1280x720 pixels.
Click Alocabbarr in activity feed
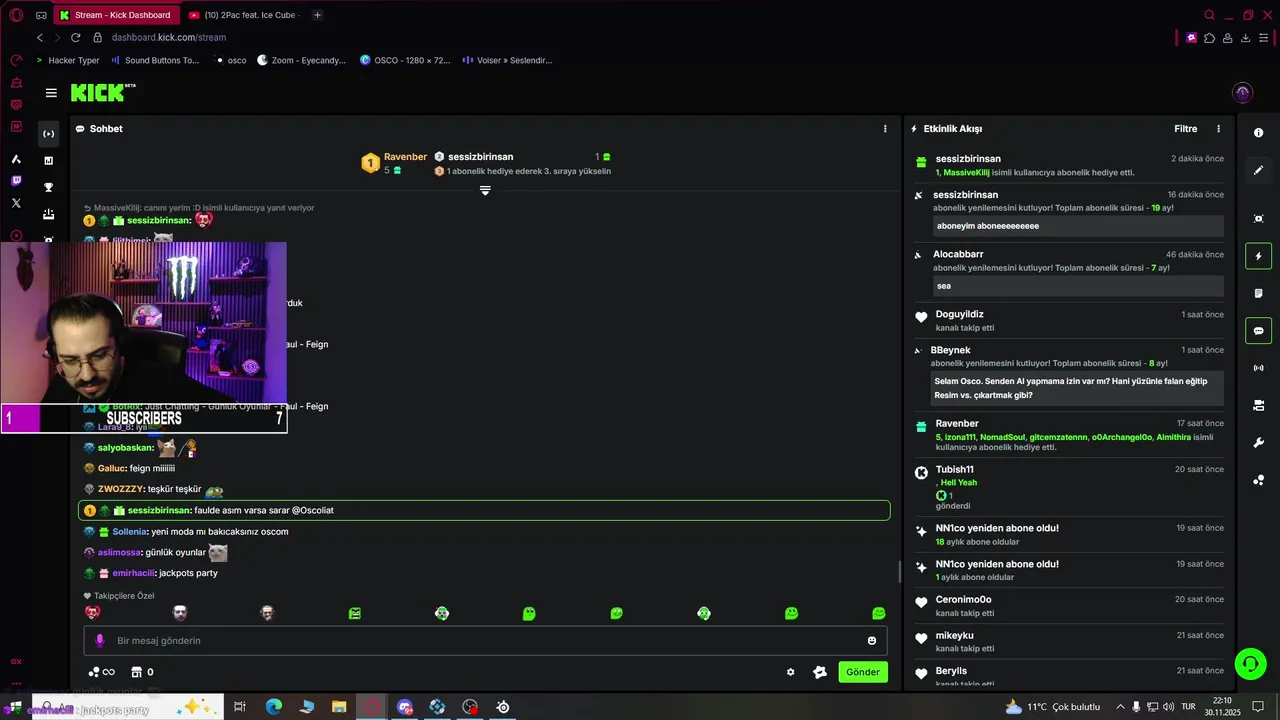(958, 254)
